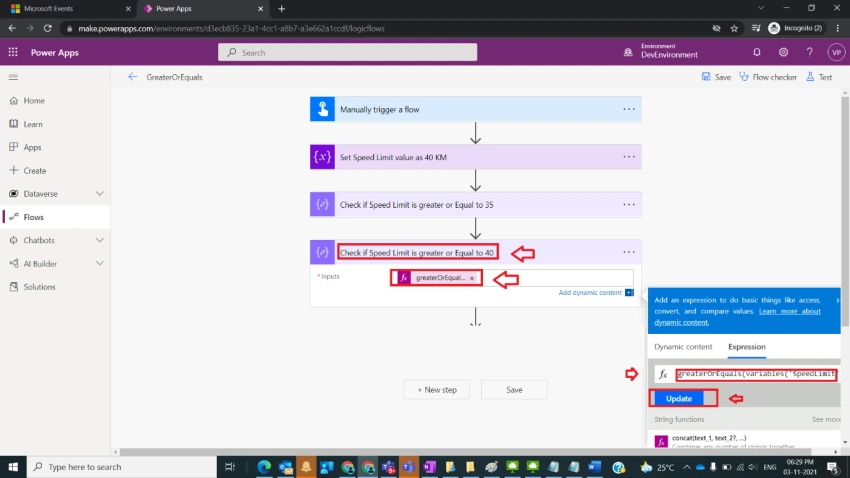Reload the page in the browser
This screenshot has height=478, width=850.
48,28
